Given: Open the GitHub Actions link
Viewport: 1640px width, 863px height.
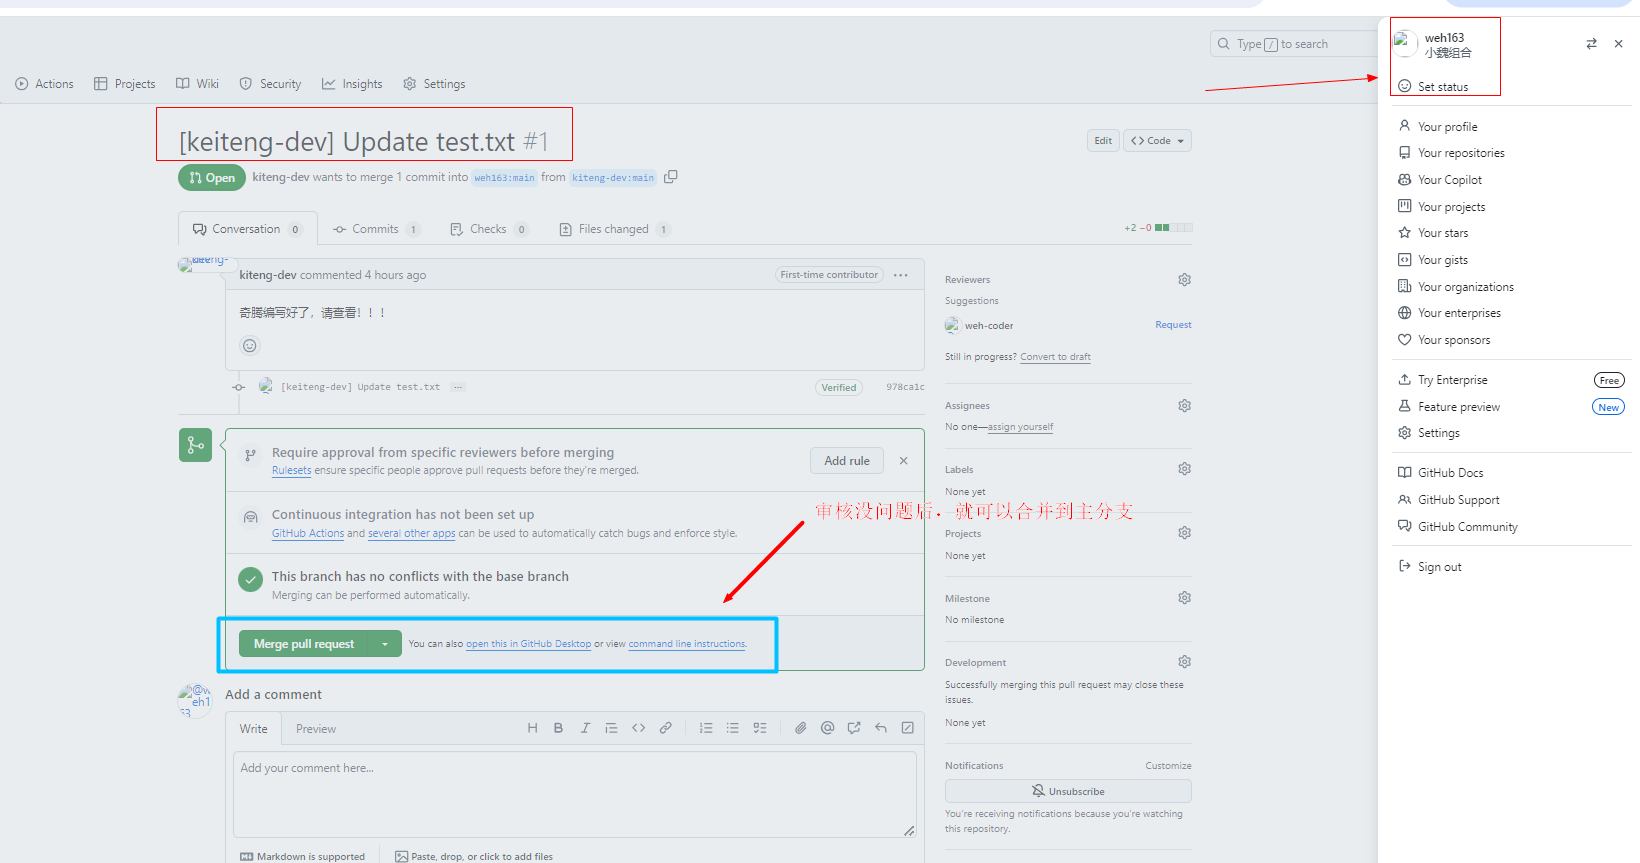Looking at the screenshot, I should click(x=308, y=533).
